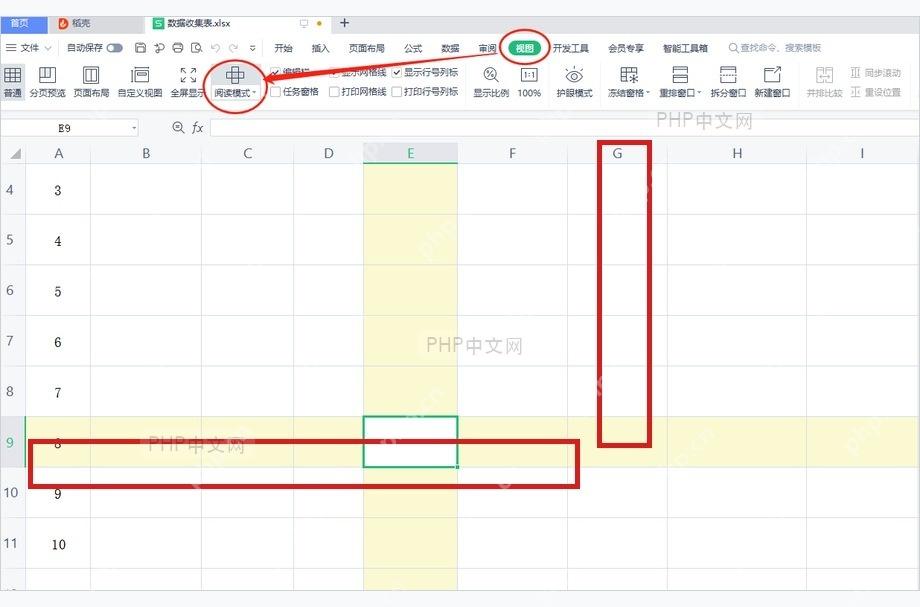This screenshot has width=920, height=607.
Task: Expand the 文件 menu chevron
Action: pyautogui.click(x=48, y=48)
